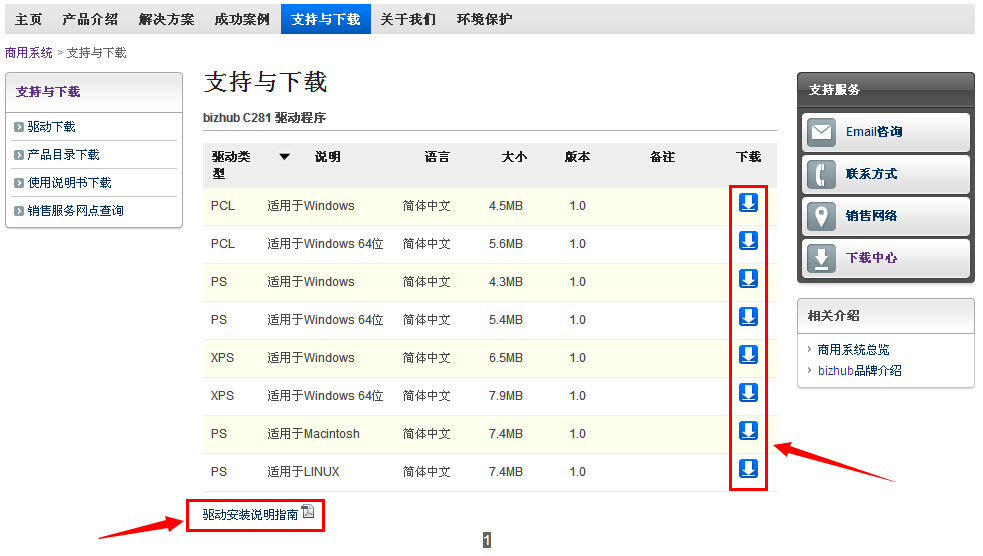The width and height of the screenshot is (983, 556).
Task: Click the Email咨询 envelope icon
Action: (822, 132)
